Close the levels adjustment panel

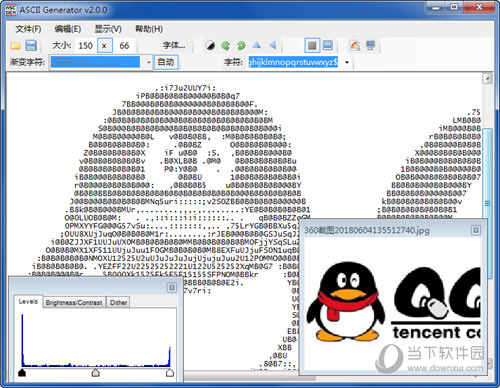pos(172,288)
